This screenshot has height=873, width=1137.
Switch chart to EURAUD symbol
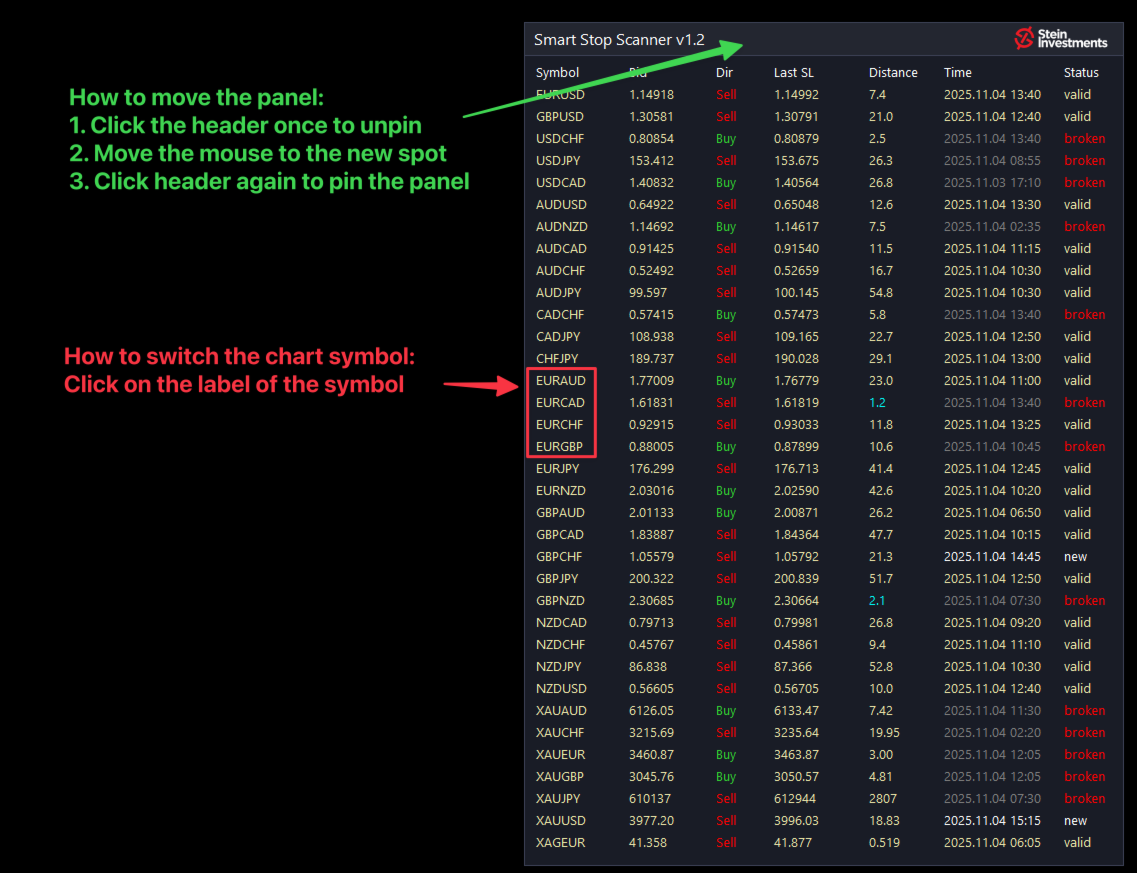click(560, 381)
